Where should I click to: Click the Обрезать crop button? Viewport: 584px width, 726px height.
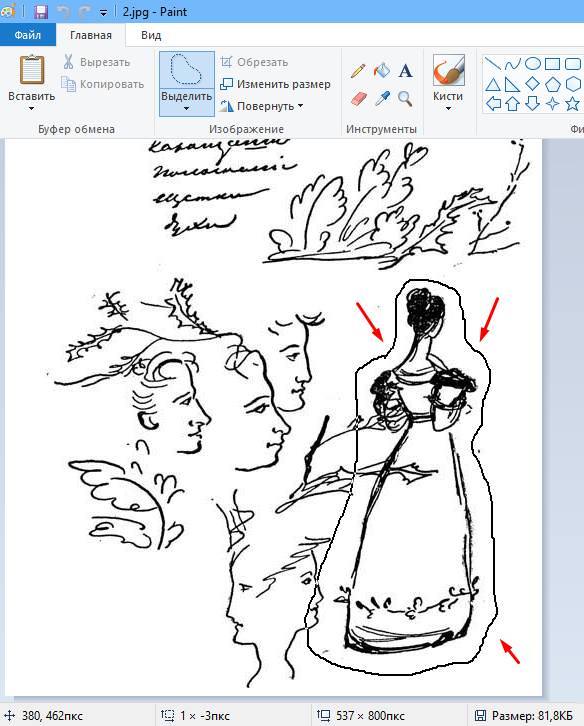point(254,62)
